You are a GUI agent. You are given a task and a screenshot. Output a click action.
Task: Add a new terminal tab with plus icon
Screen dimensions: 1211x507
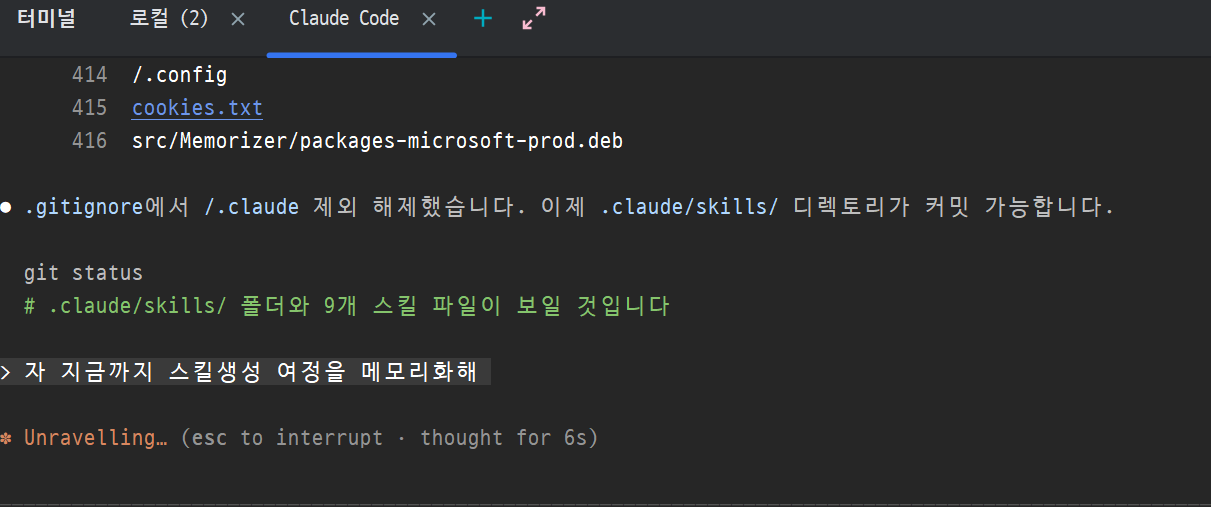point(483,18)
